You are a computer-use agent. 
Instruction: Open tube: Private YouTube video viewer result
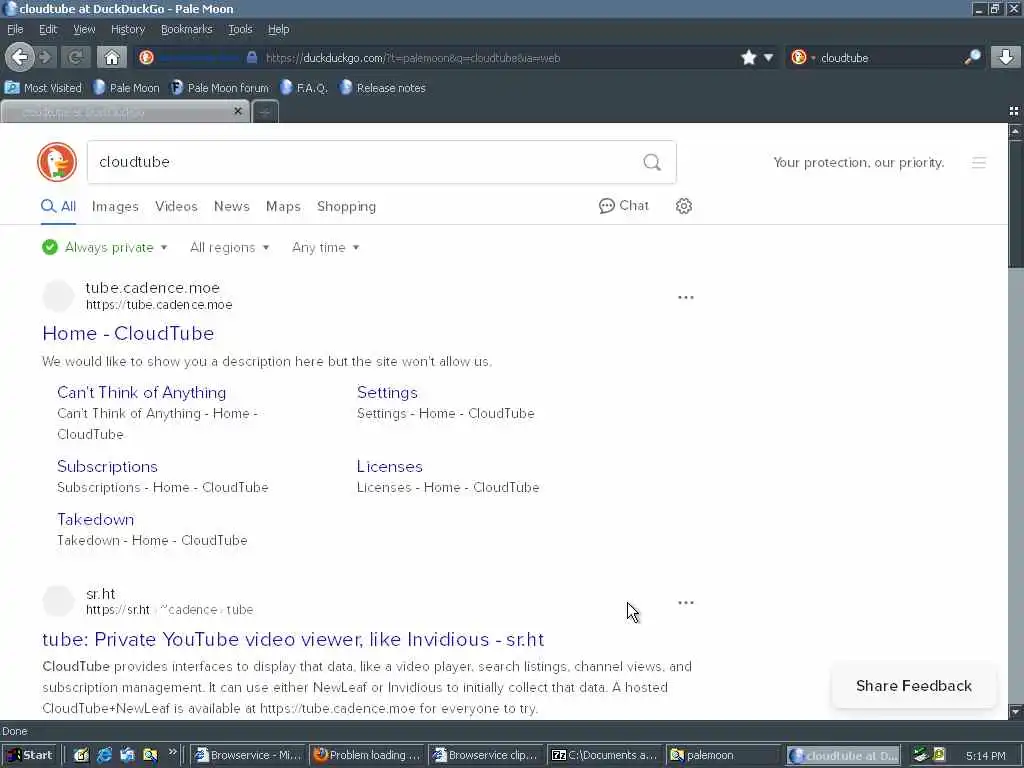point(293,639)
